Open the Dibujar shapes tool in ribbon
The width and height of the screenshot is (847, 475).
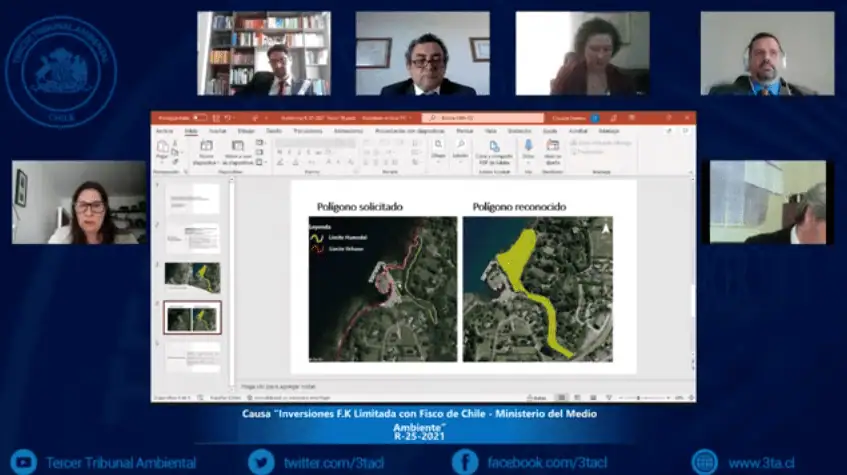point(438,145)
